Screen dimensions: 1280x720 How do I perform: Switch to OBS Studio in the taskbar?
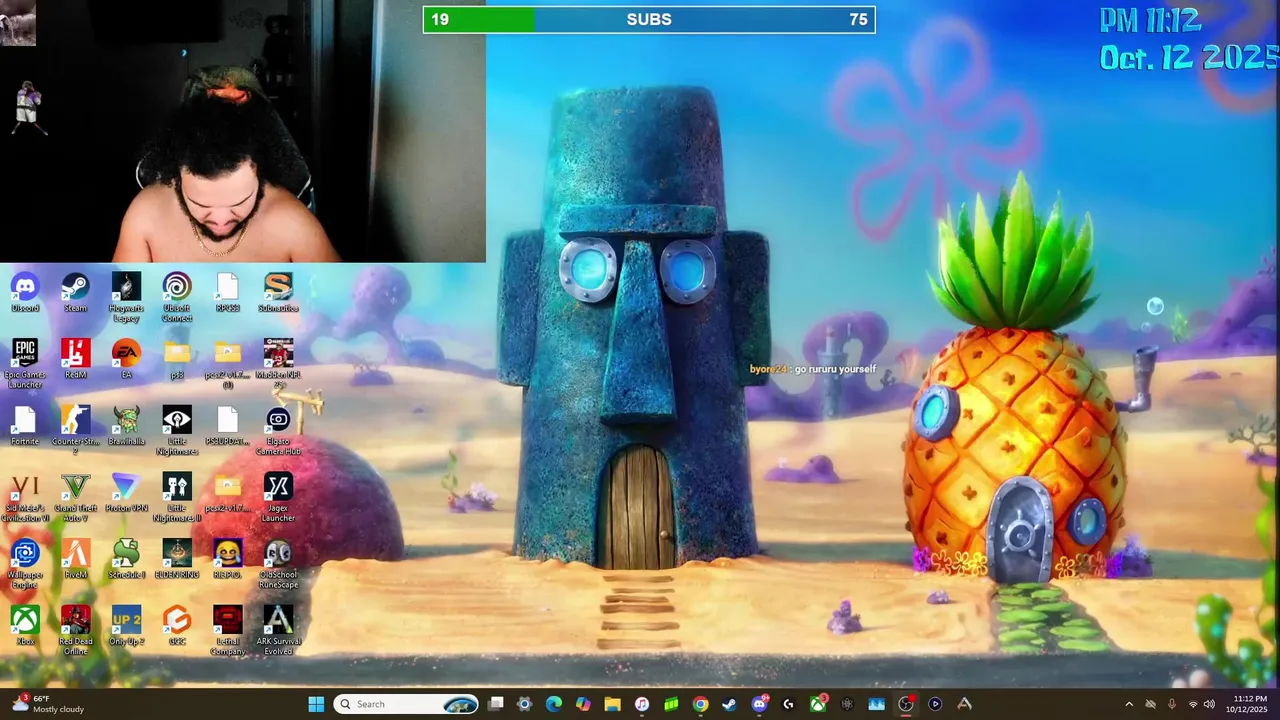click(x=905, y=704)
